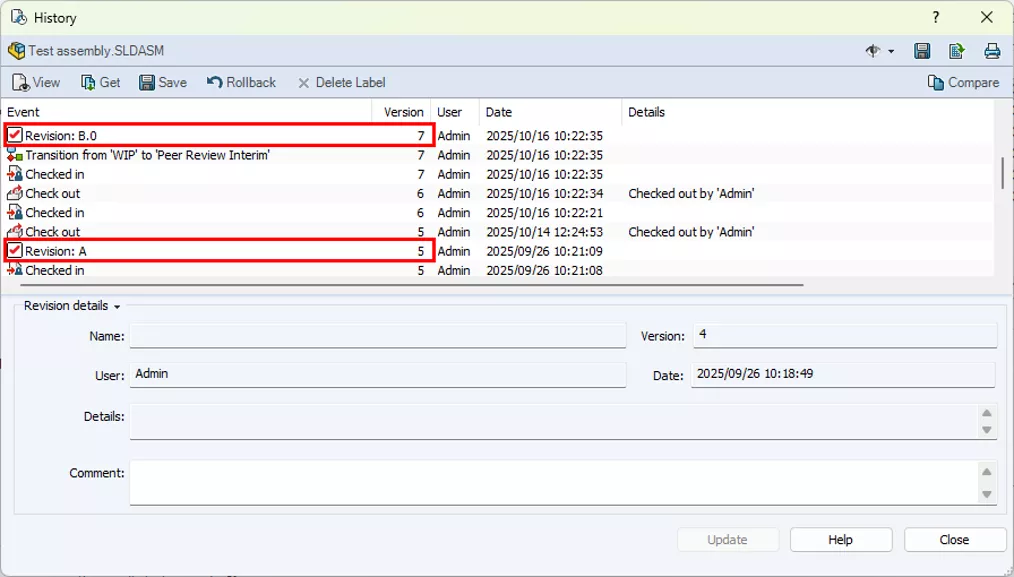The width and height of the screenshot is (1014, 577).
Task: Select the Revision: B.0 row icon
Action: coord(14,135)
